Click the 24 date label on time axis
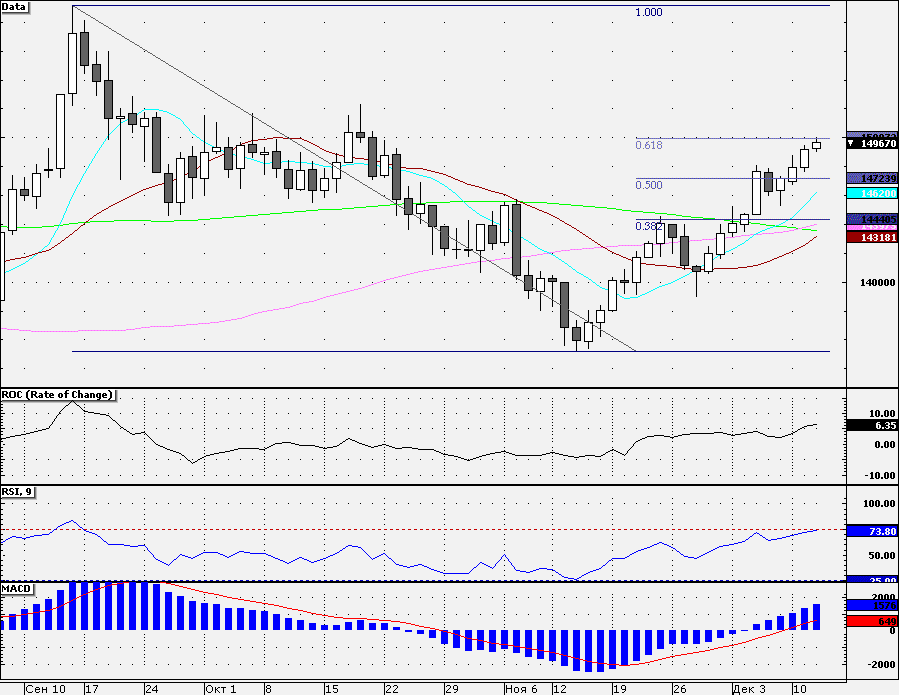The height and width of the screenshot is (695, 899). pyautogui.click(x=151, y=689)
